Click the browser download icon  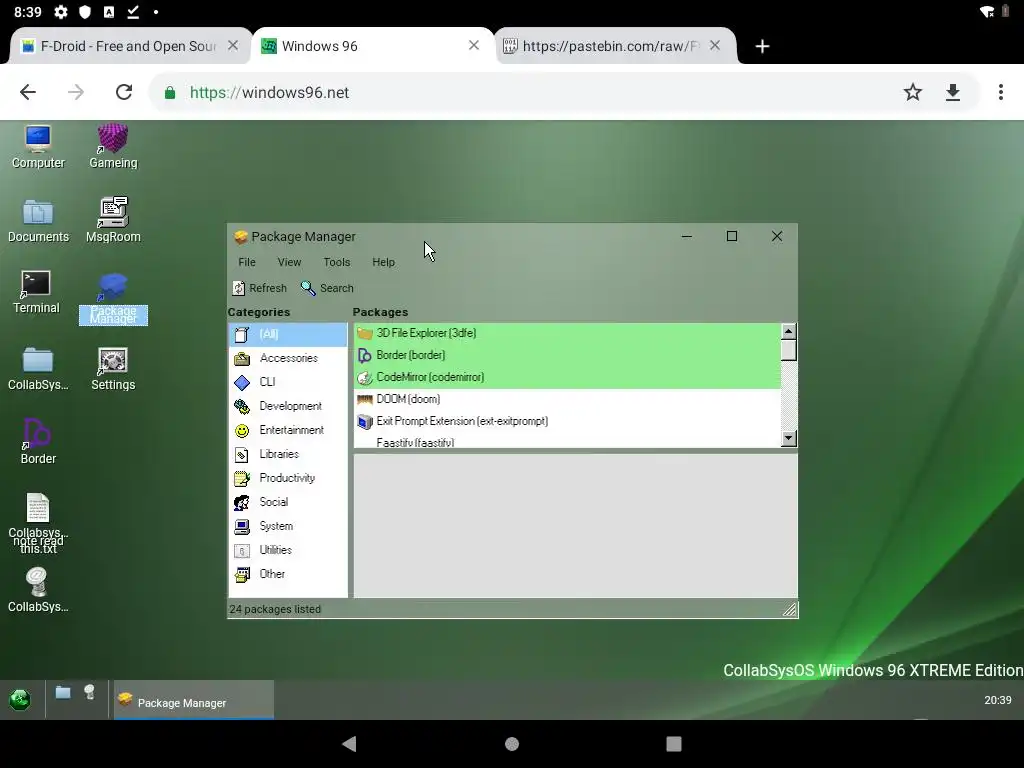953,92
